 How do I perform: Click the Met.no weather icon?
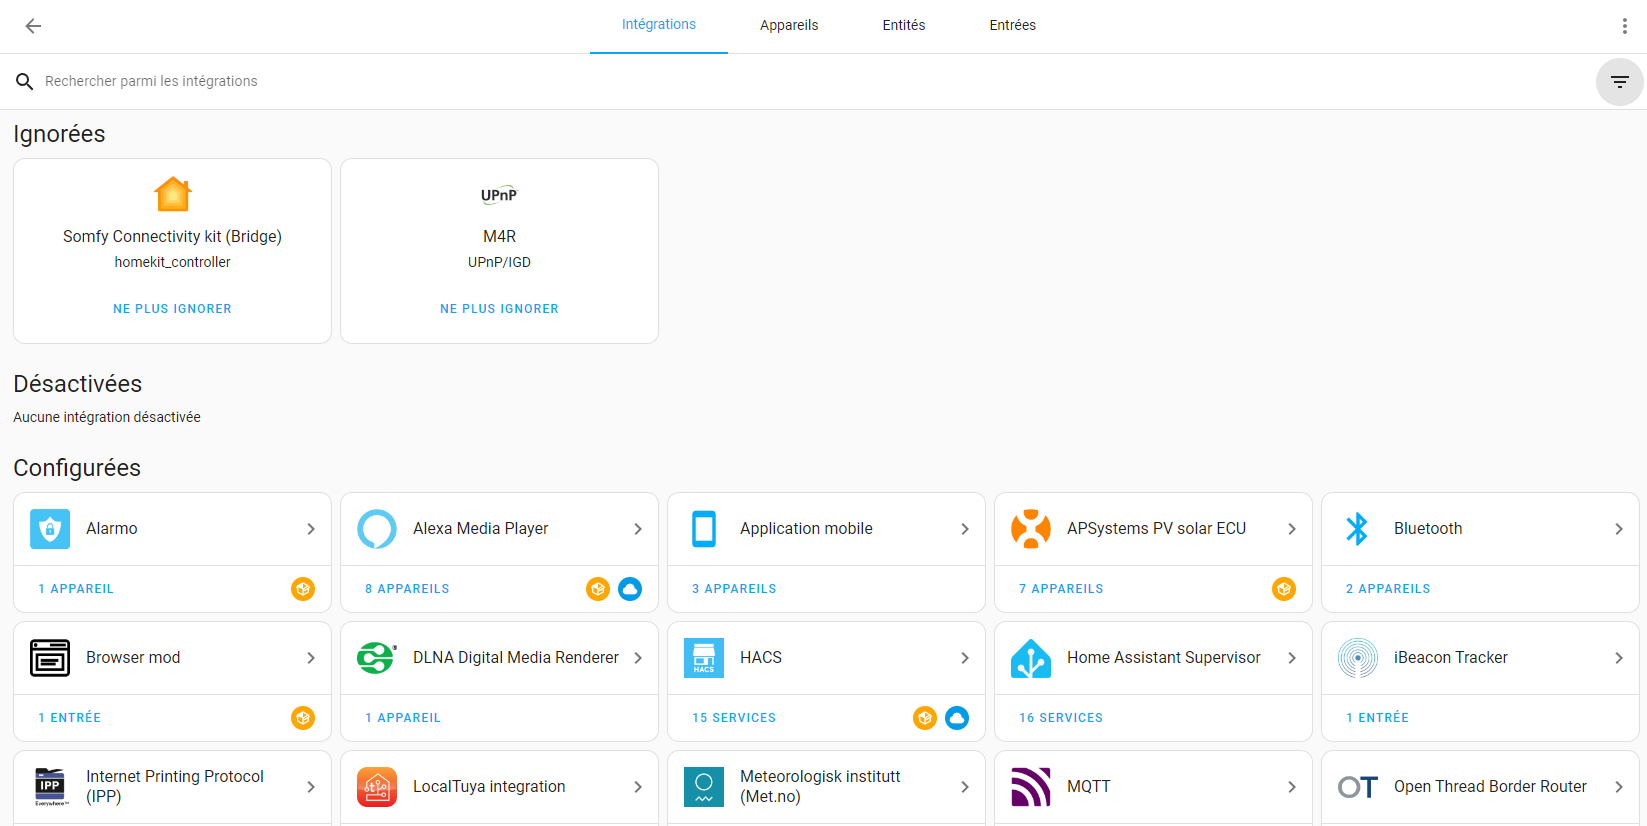tap(704, 787)
